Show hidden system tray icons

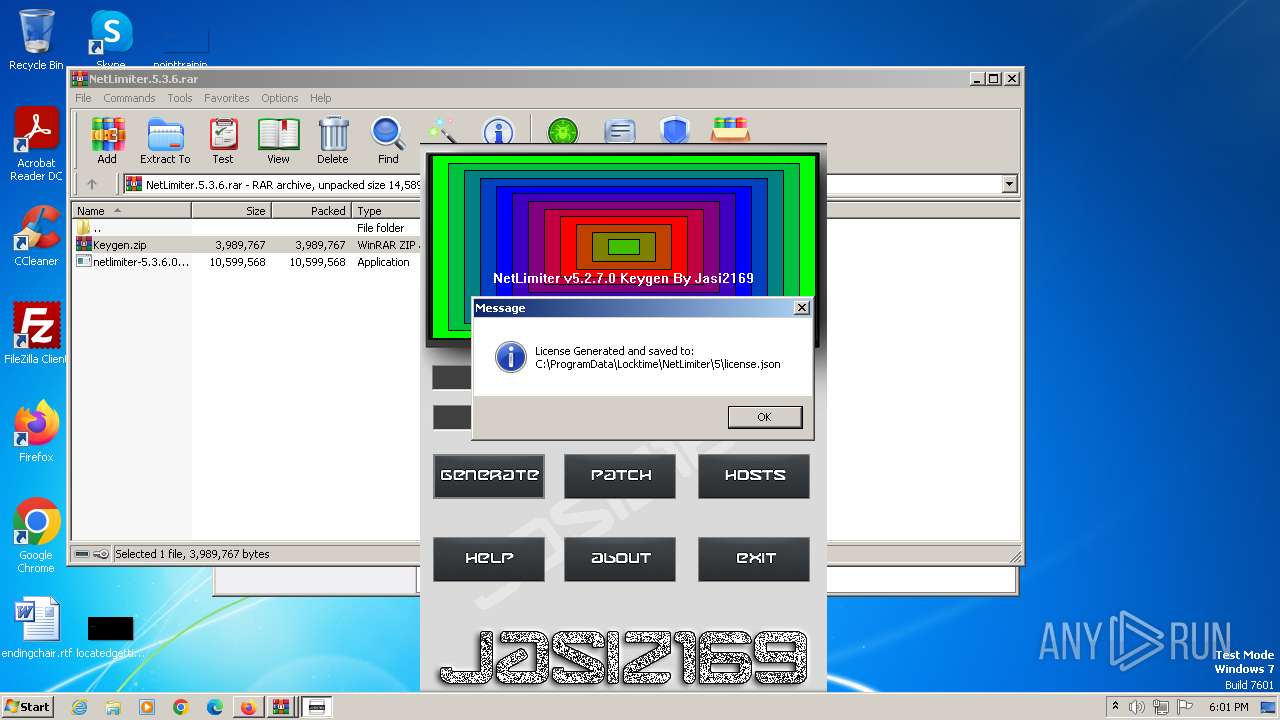[x=1115, y=707]
